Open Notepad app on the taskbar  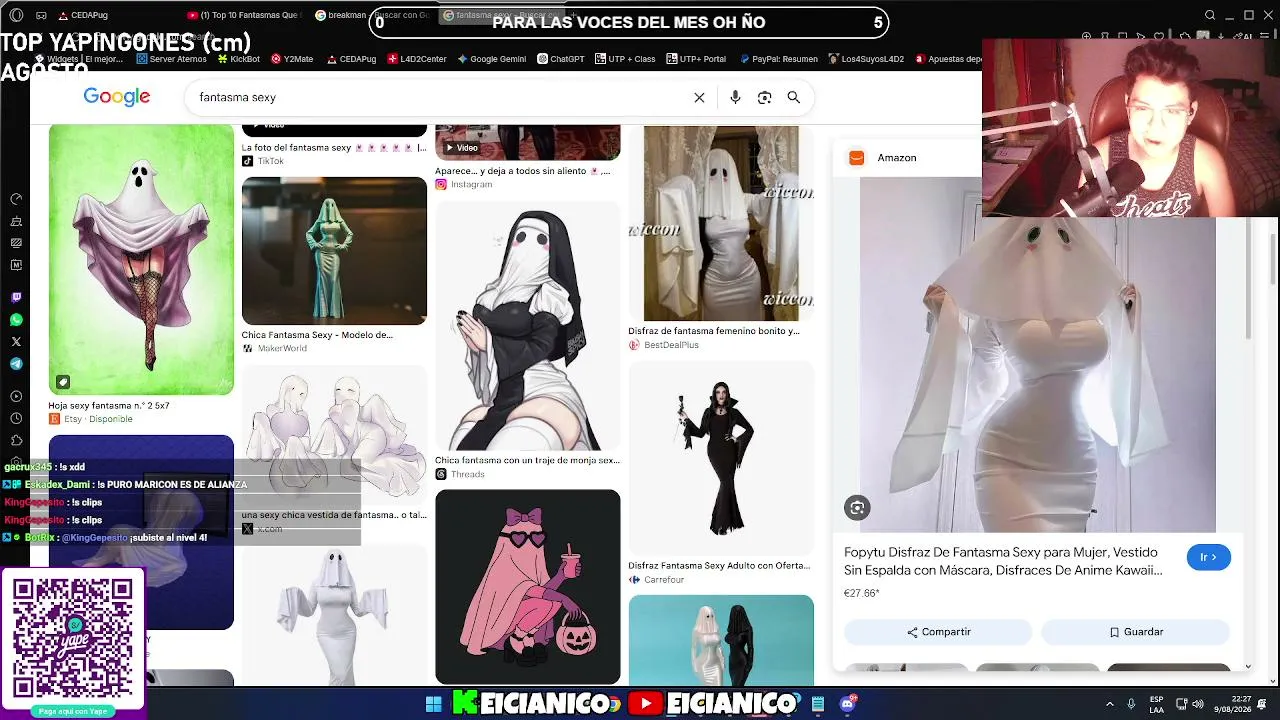818,704
